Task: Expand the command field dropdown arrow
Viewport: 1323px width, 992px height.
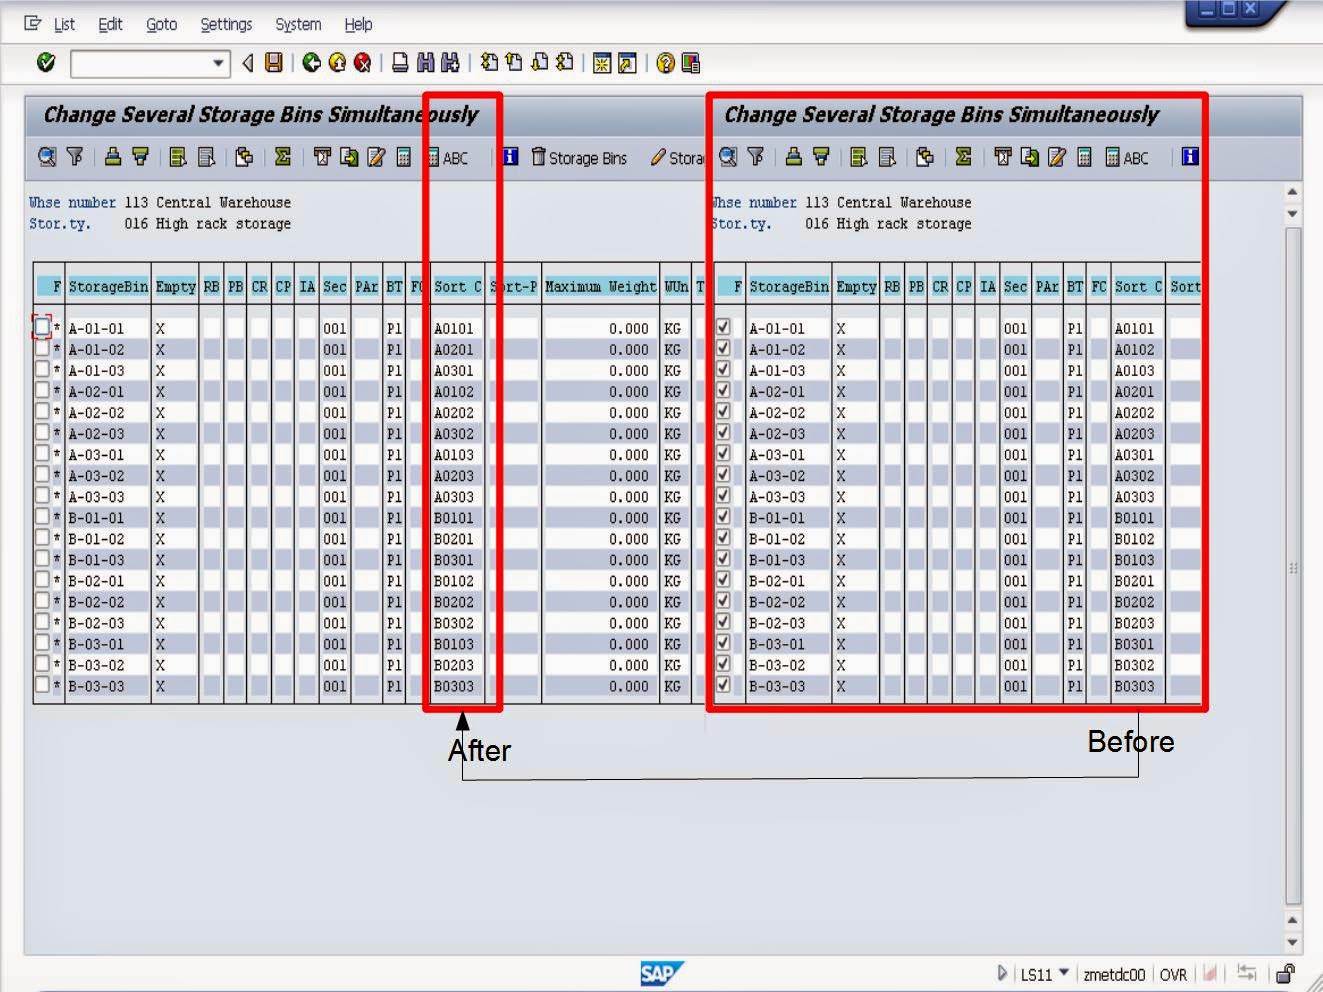Action: (x=216, y=62)
